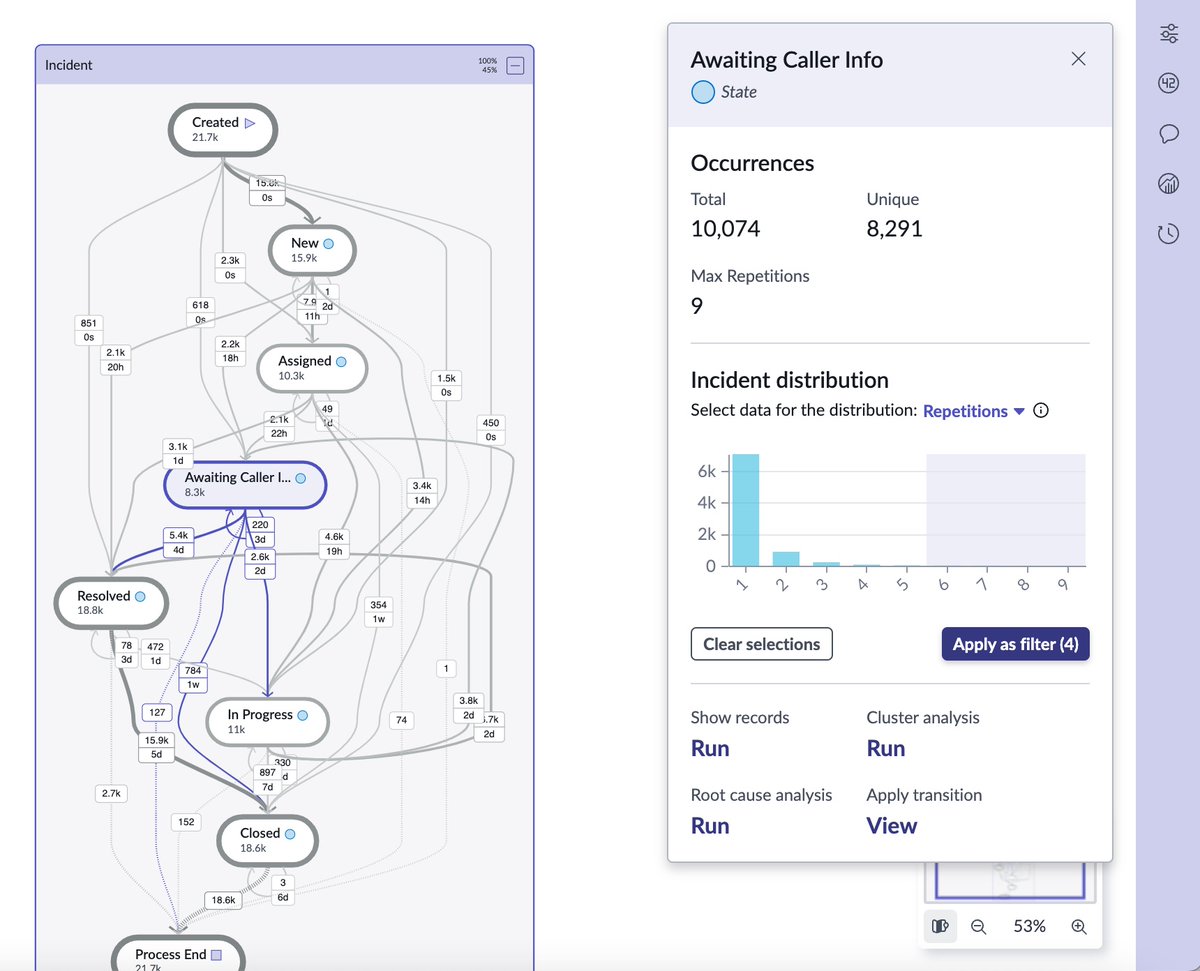Run Show records
The height and width of the screenshot is (971, 1200).
pos(710,748)
